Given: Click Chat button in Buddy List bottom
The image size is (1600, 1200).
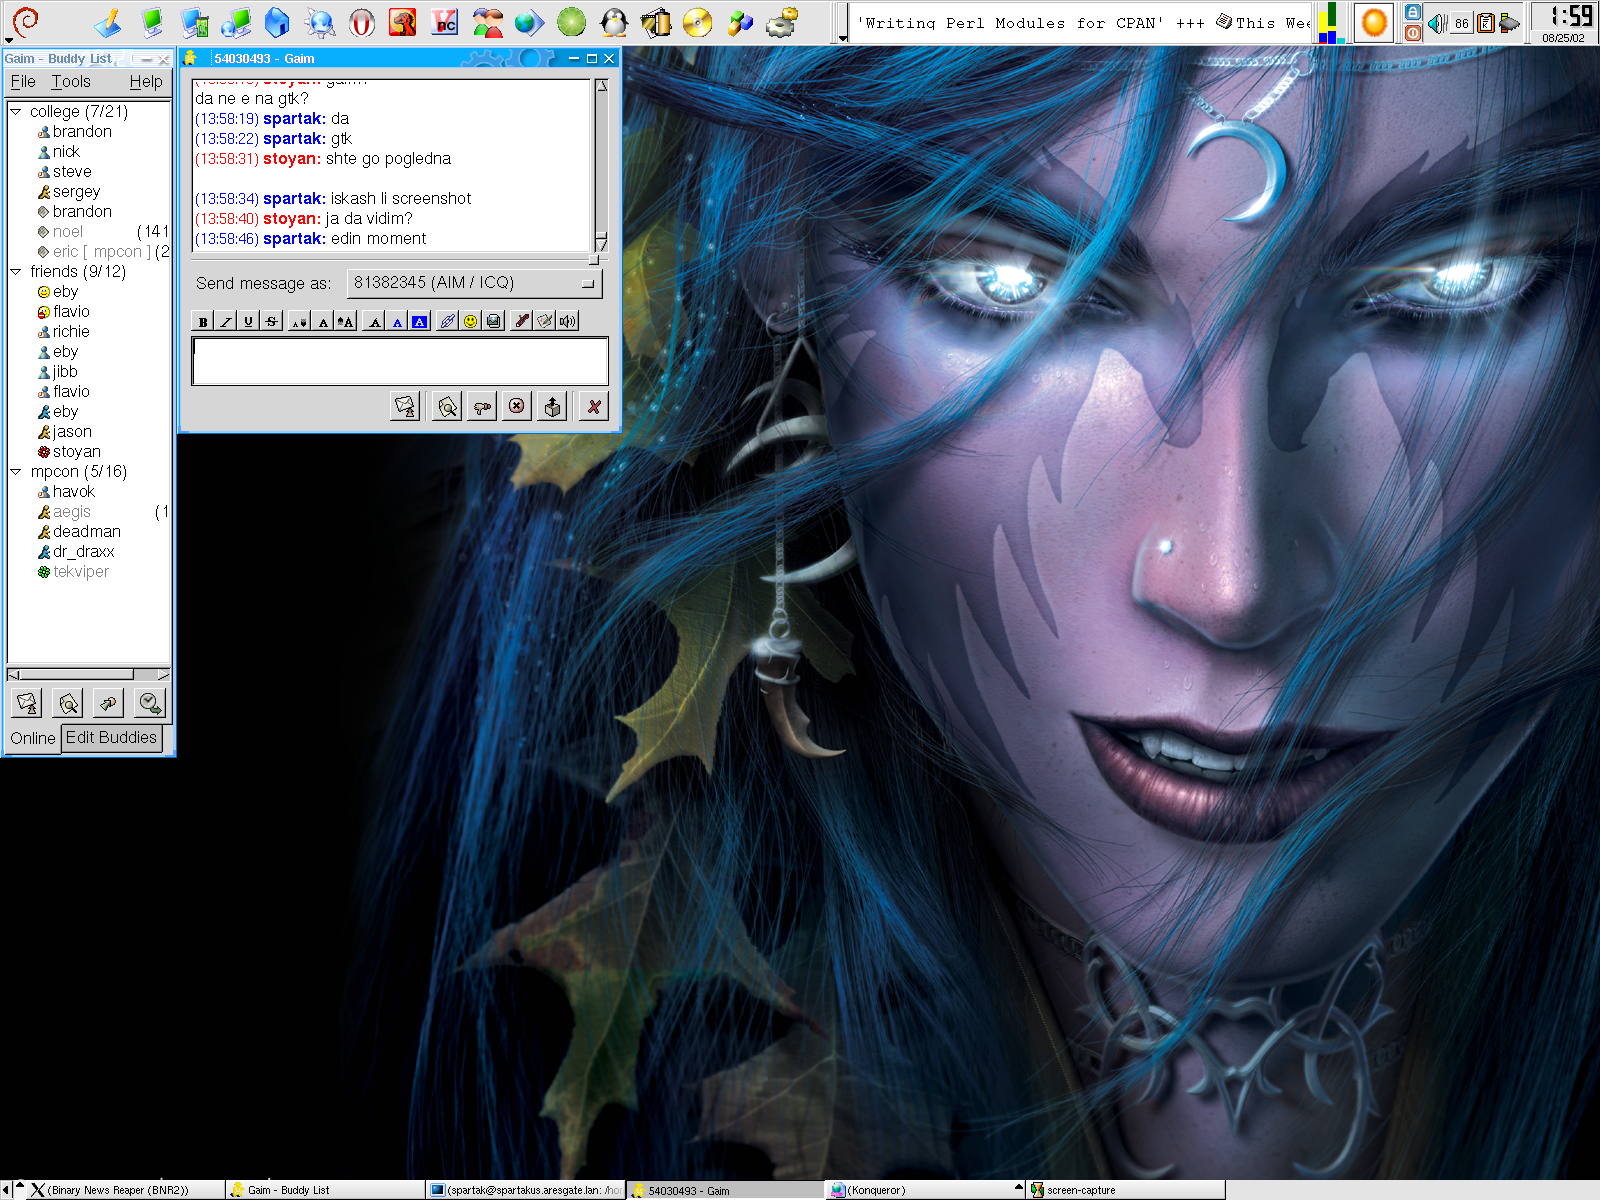Looking at the screenshot, I should pos(108,703).
